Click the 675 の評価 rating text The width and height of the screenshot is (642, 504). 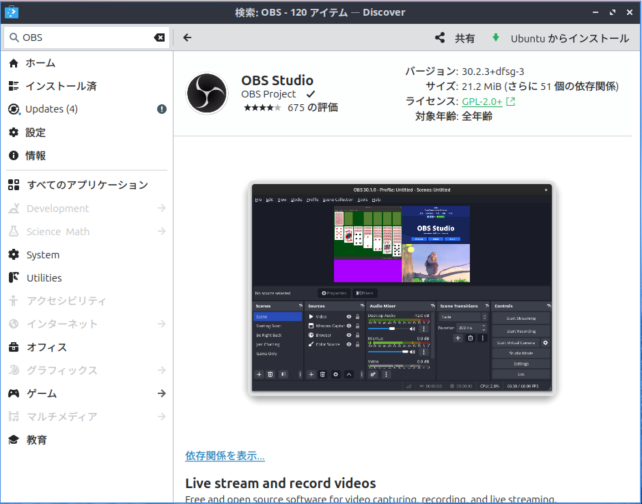click(312, 108)
